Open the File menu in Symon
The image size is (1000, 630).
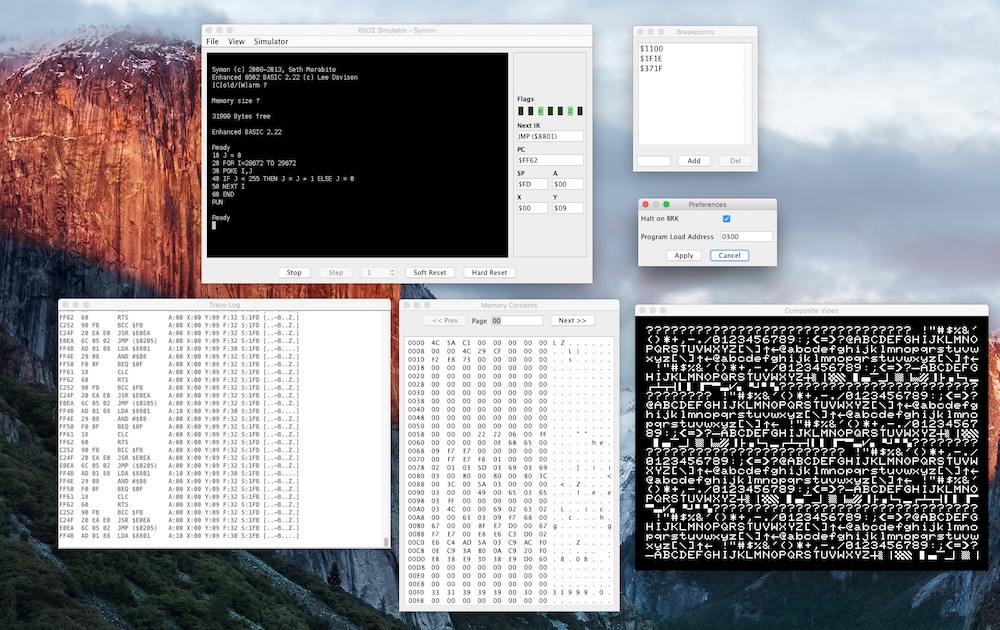[212, 41]
